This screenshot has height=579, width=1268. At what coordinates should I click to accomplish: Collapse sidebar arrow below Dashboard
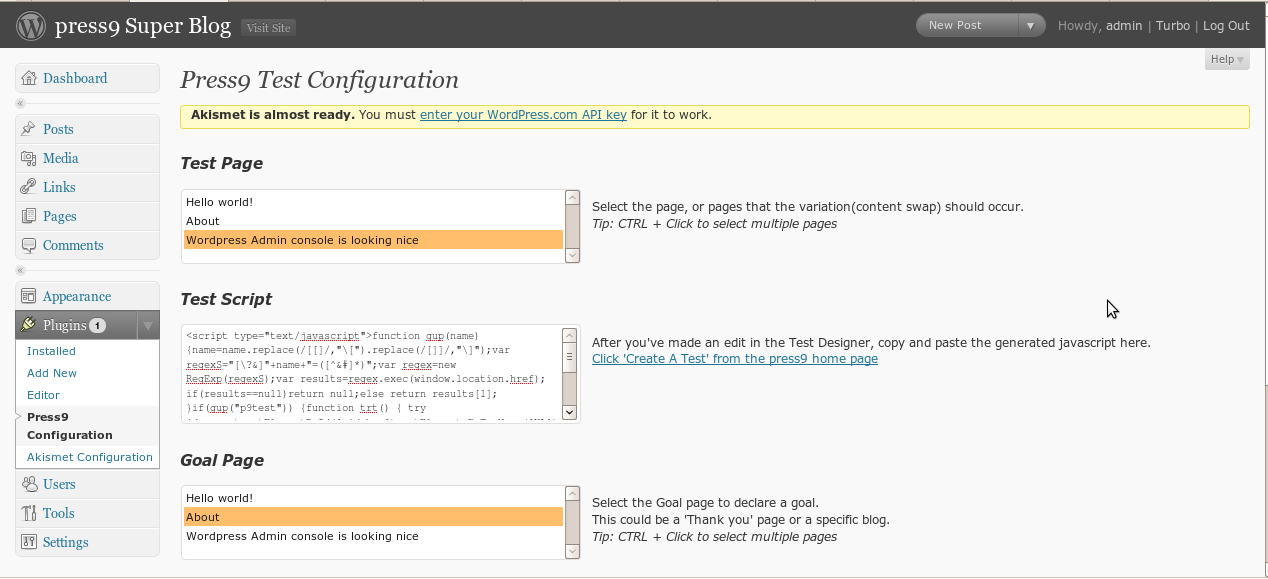[x=21, y=104]
